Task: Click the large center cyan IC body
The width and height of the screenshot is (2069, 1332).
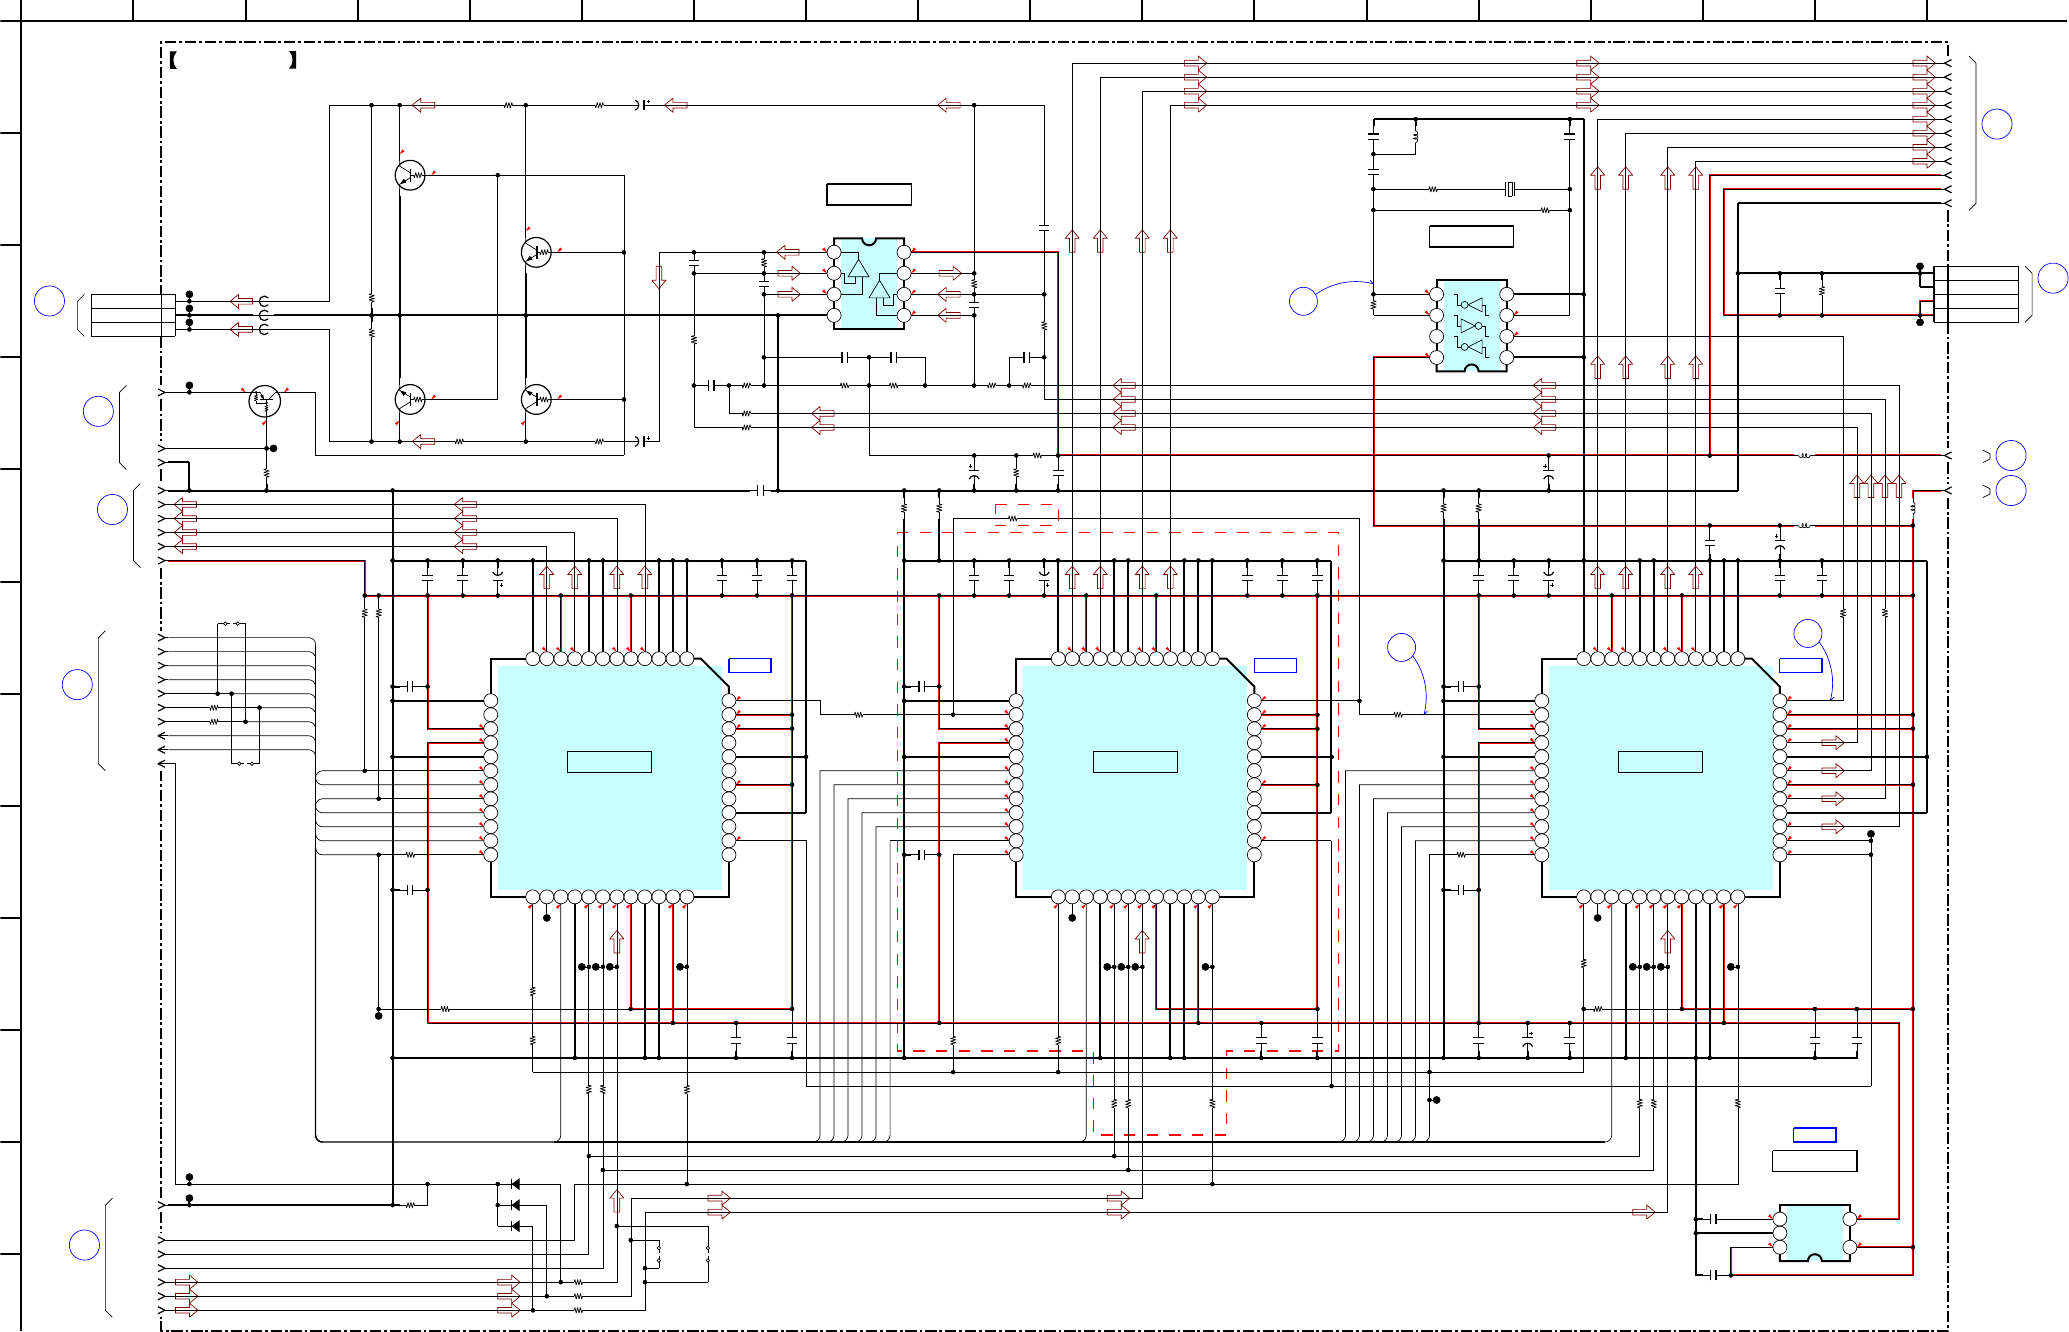Action: coord(1135,778)
